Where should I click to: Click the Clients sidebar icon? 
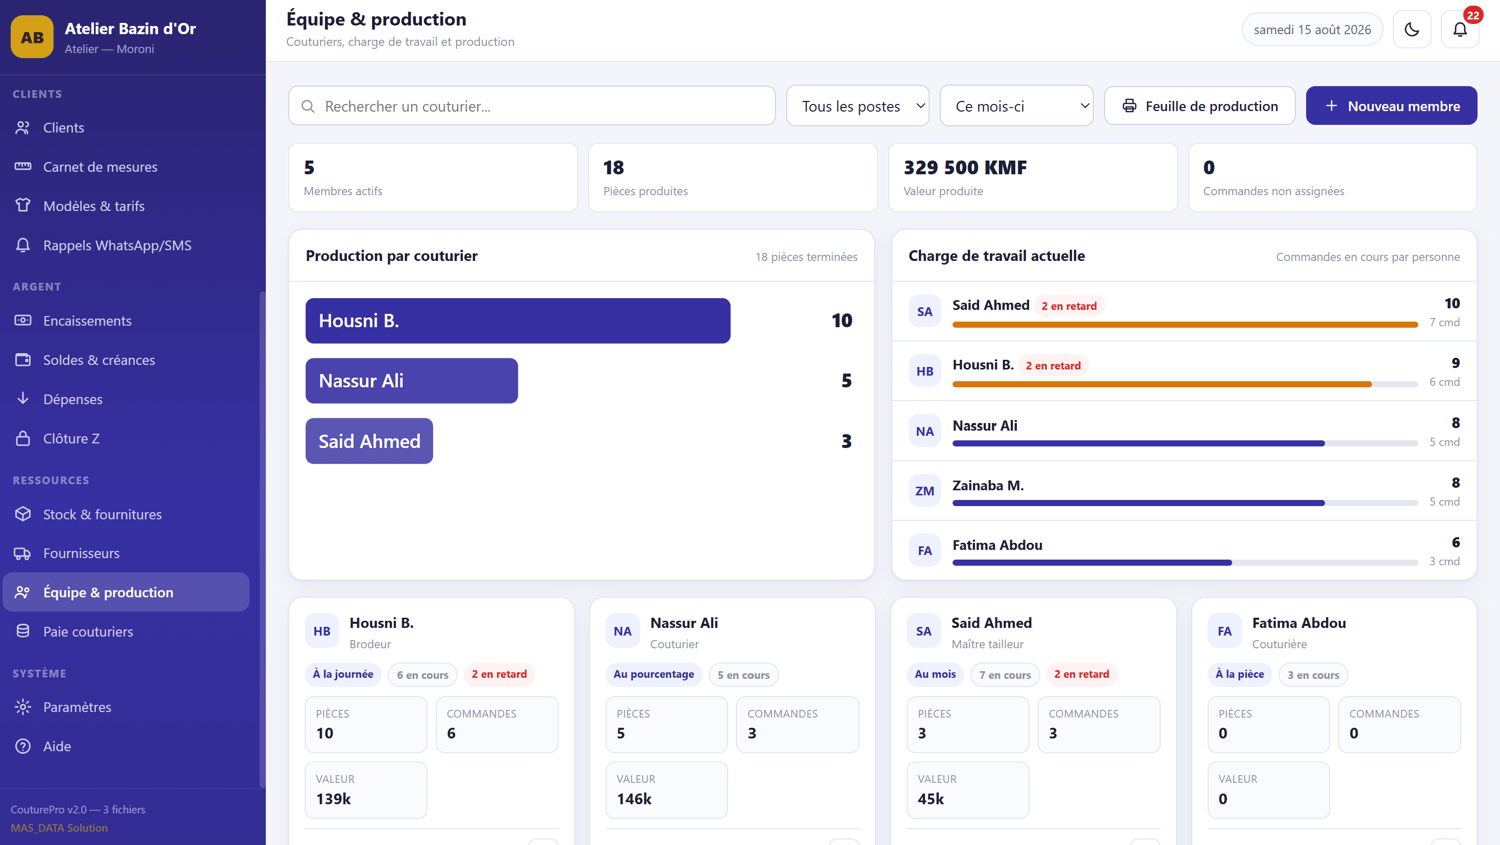click(x=23, y=128)
